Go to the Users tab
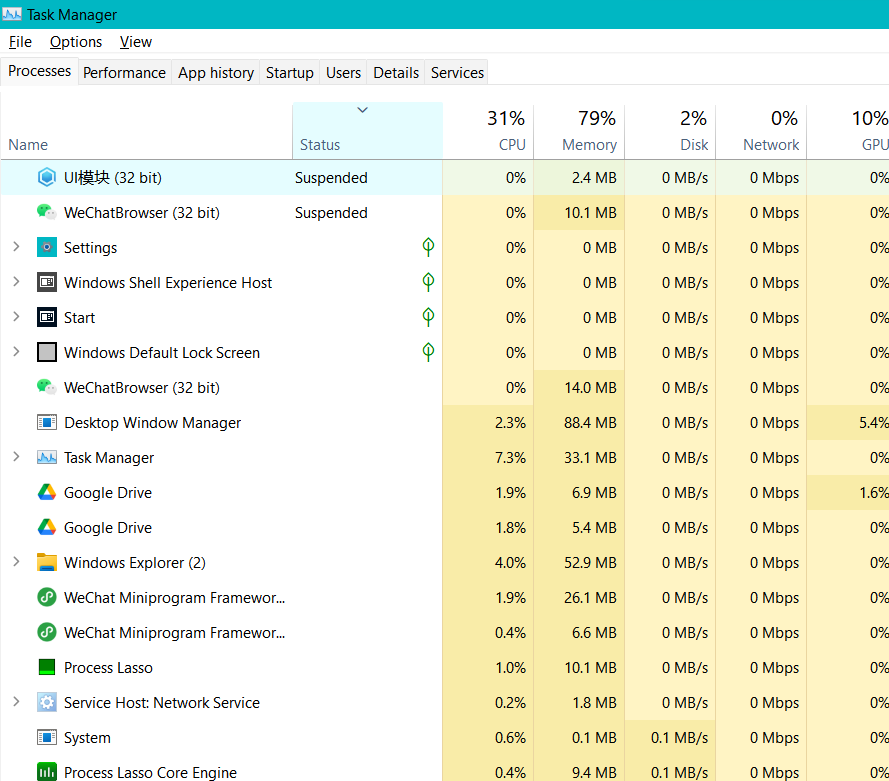 [343, 73]
